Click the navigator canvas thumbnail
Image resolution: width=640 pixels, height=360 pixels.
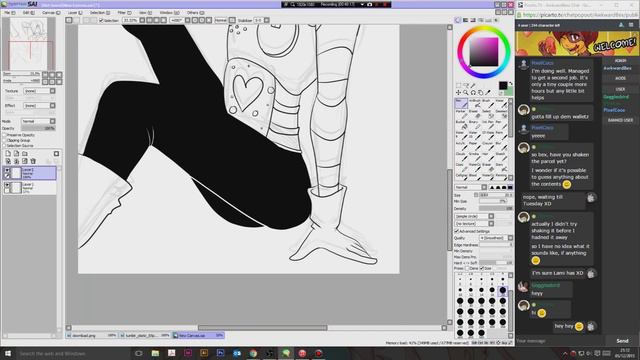point(31,44)
